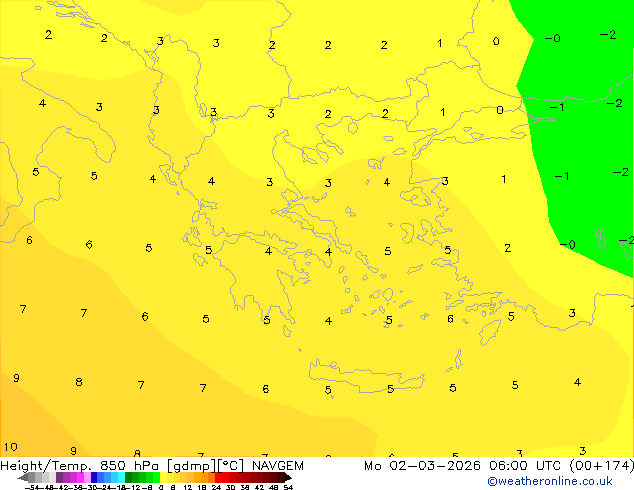Viewport: 634px width, 490px height.
Task: Select the '(00+174)' forecast offset
Action: click(x=602, y=466)
